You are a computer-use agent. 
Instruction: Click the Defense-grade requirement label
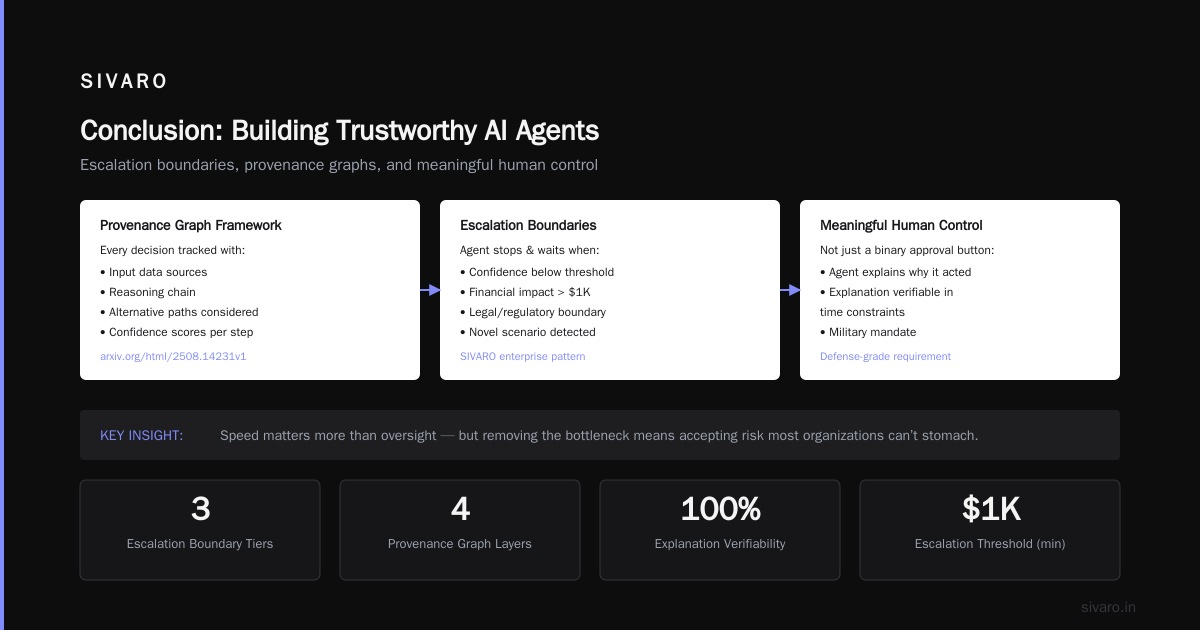(x=885, y=356)
